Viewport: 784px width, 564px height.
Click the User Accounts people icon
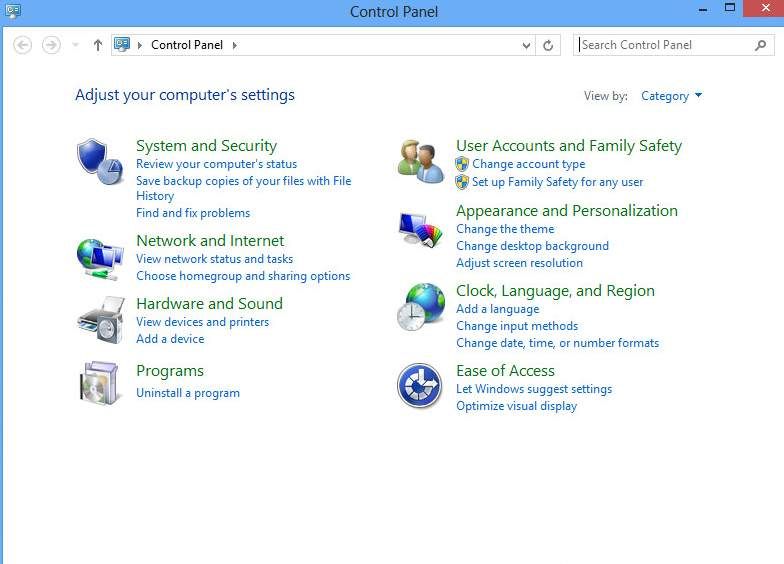tap(420, 161)
